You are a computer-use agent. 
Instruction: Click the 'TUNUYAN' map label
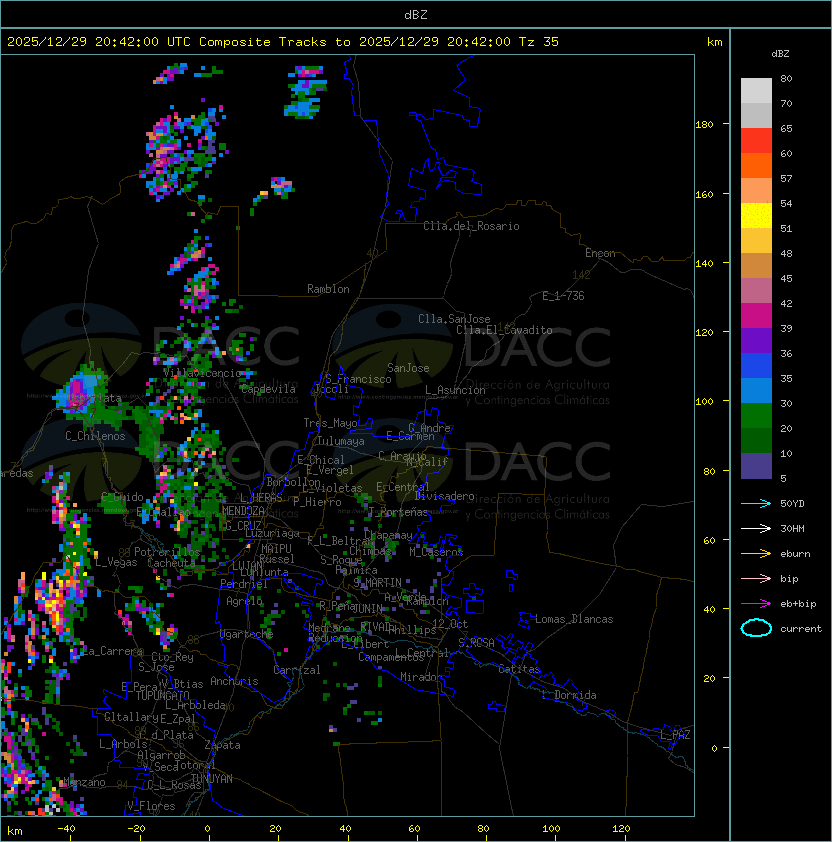[212, 779]
